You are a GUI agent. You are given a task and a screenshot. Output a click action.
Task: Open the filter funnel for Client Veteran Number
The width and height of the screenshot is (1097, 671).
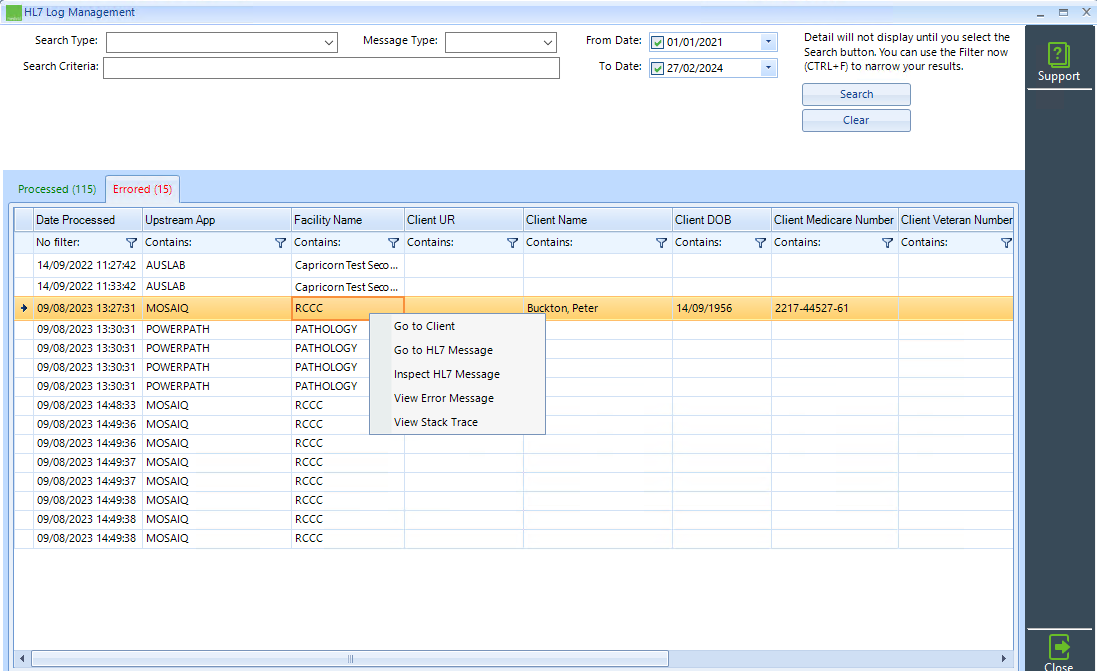(x=1006, y=242)
